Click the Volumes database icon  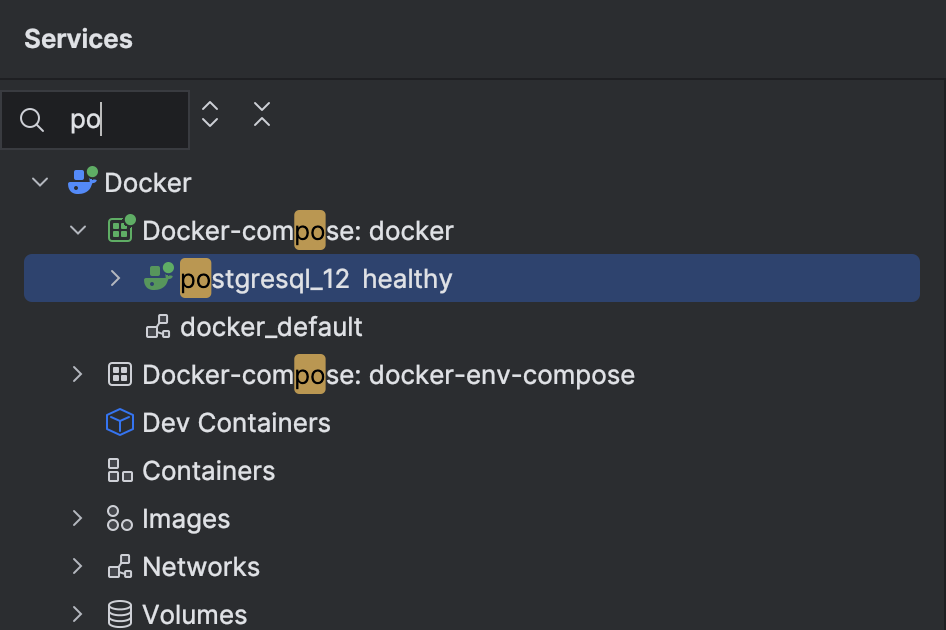[x=119, y=614]
